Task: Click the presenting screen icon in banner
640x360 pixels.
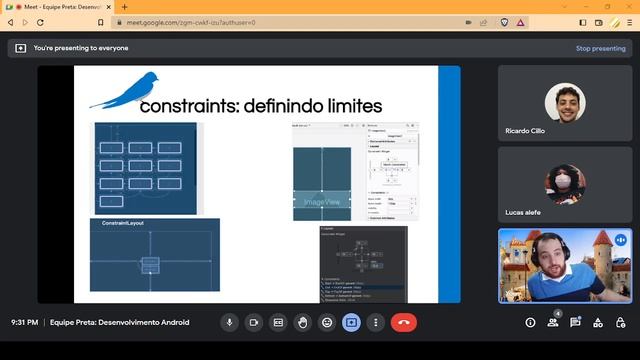Action: click(20, 48)
